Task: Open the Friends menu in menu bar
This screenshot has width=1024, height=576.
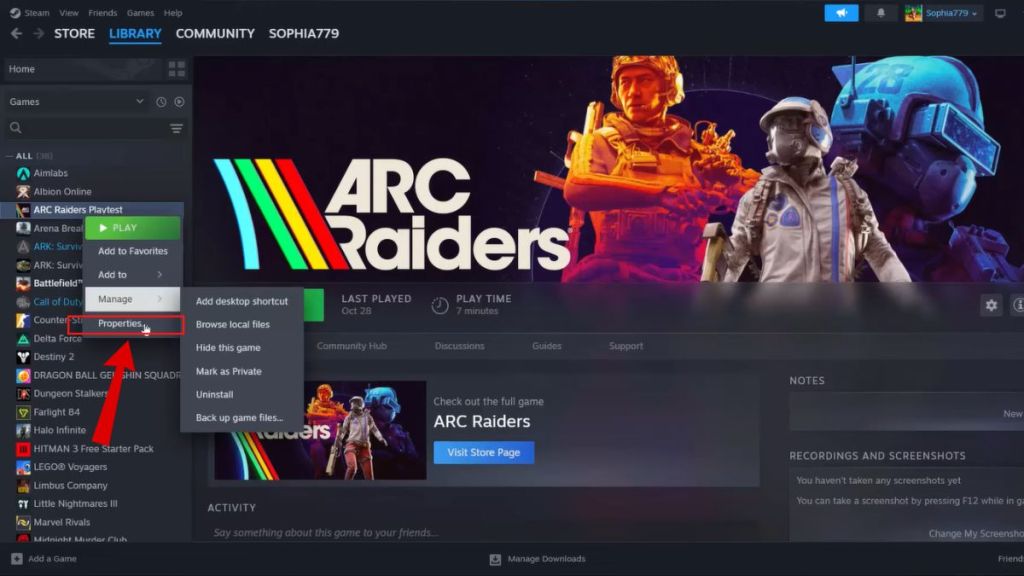Action: click(102, 12)
